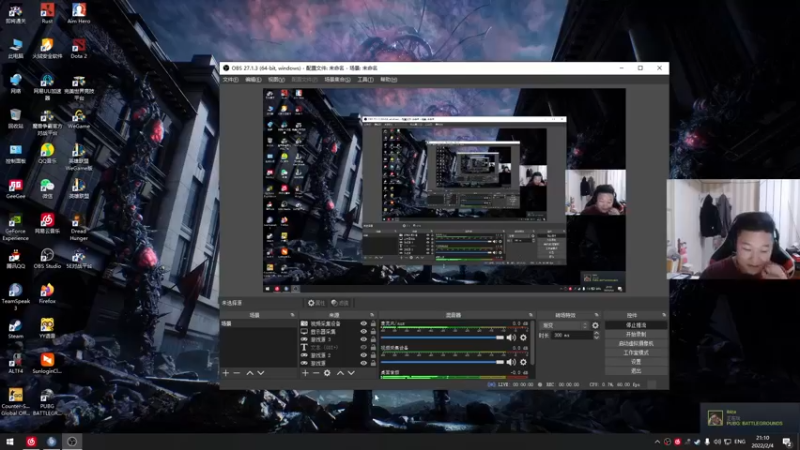Open the 视图(V) menu in OBS
This screenshot has height=450, width=800.
276,80
